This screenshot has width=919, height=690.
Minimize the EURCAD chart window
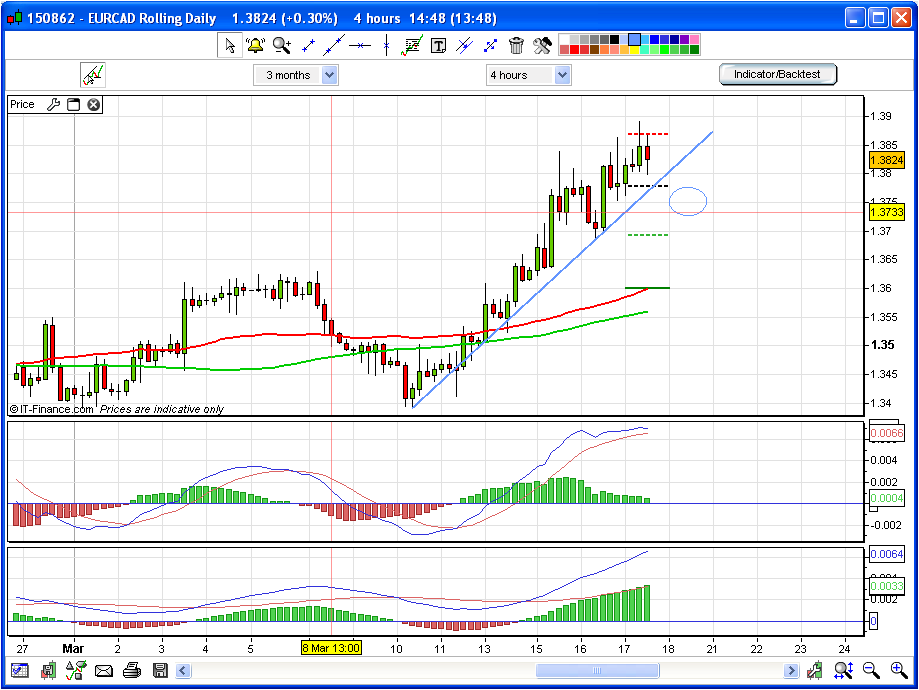pos(856,18)
